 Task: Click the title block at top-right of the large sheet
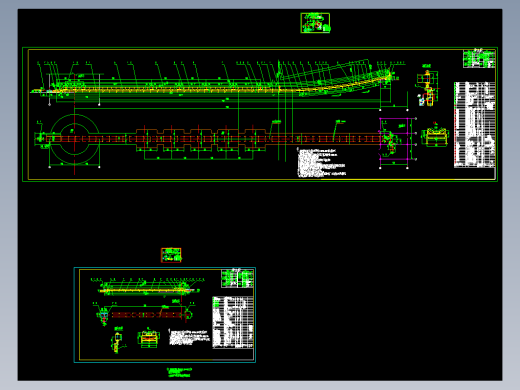(479, 58)
